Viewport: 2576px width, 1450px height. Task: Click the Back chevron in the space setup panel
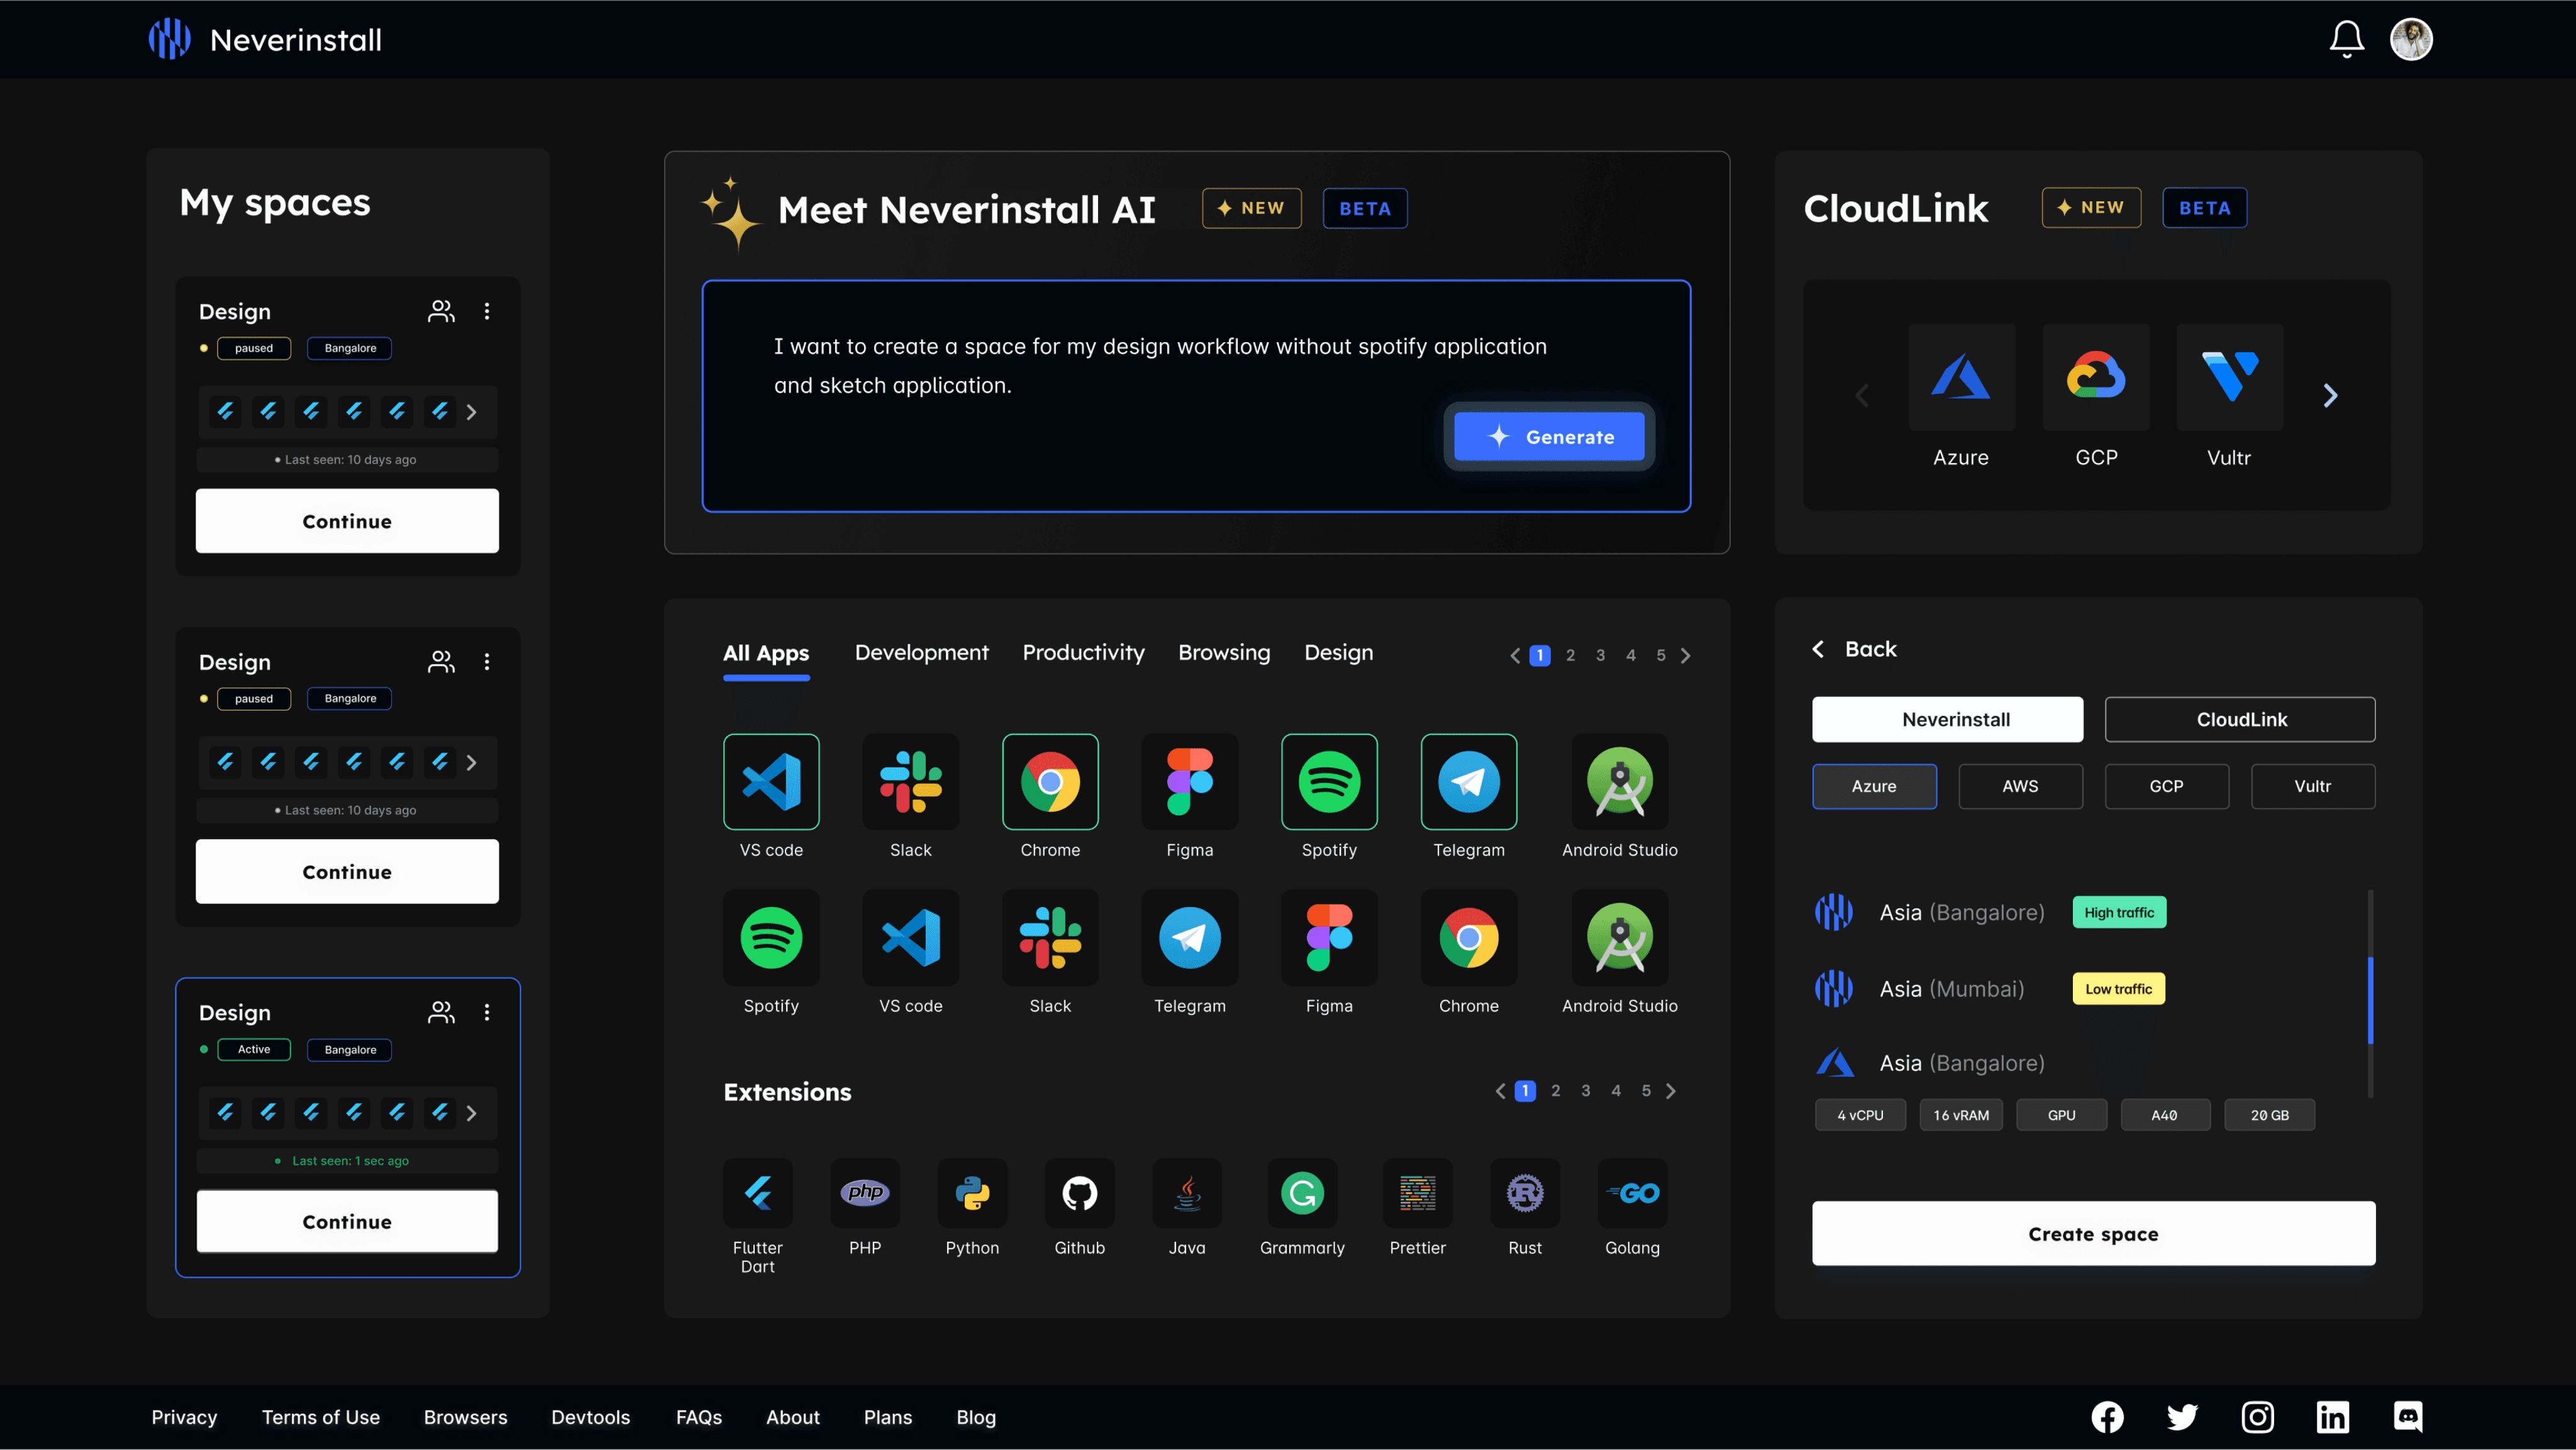[1818, 649]
